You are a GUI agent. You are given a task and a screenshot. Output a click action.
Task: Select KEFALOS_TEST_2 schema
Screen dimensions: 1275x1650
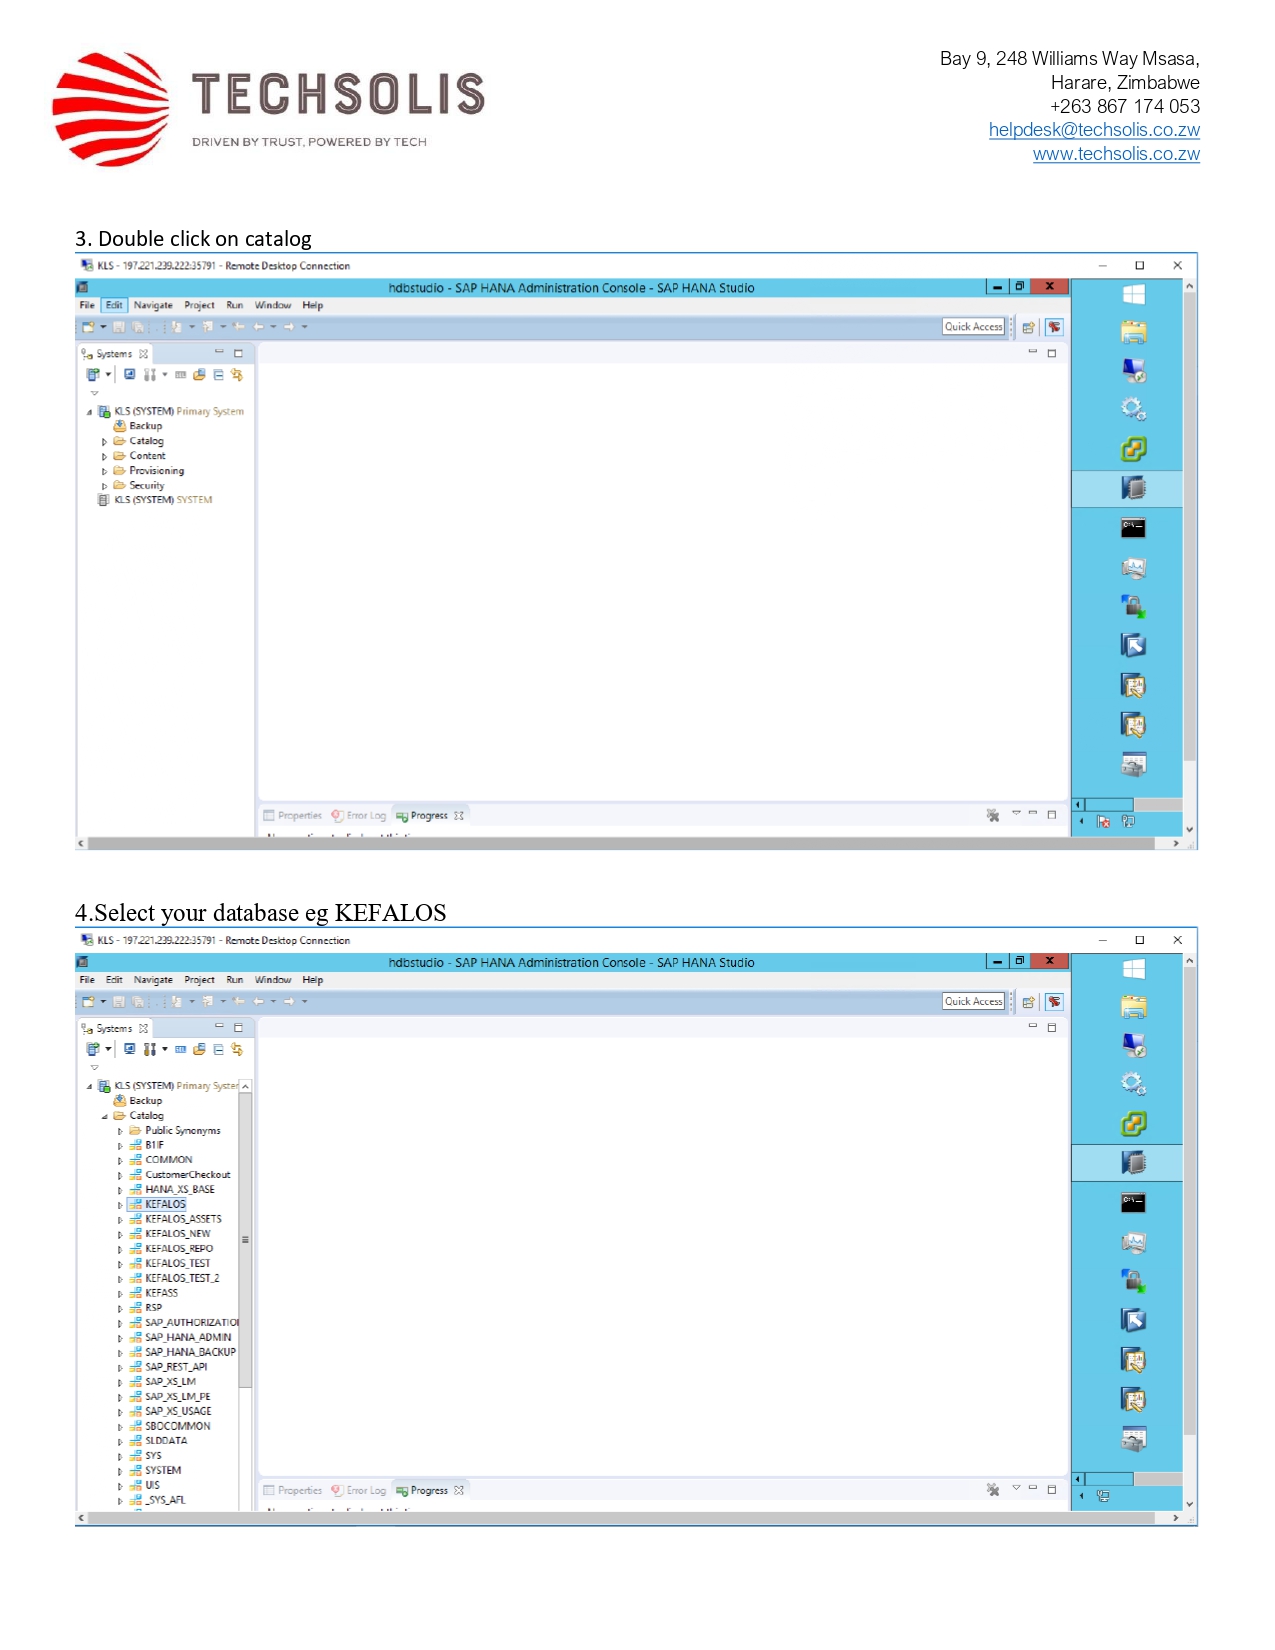pyautogui.click(x=174, y=1279)
